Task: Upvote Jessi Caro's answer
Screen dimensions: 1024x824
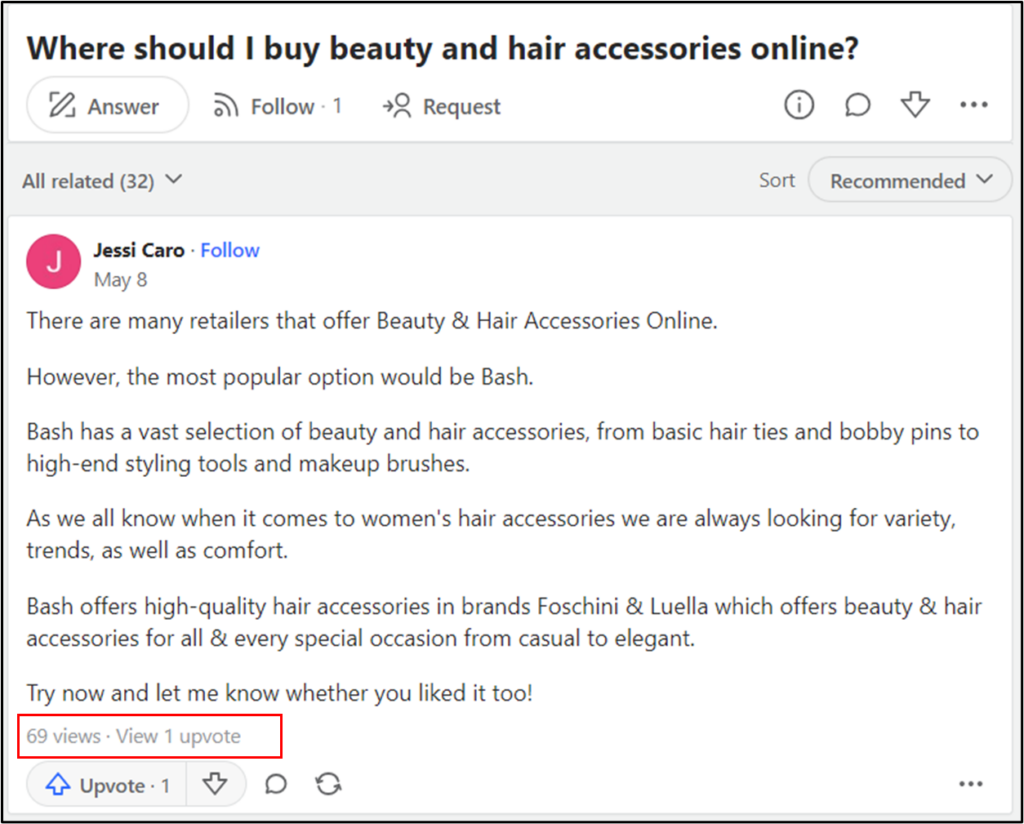Action: point(109,785)
